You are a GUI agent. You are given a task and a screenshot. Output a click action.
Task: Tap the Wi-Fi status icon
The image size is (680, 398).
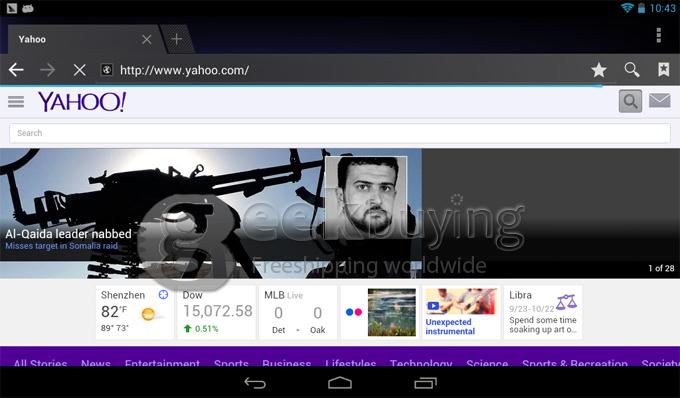[627, 8]
